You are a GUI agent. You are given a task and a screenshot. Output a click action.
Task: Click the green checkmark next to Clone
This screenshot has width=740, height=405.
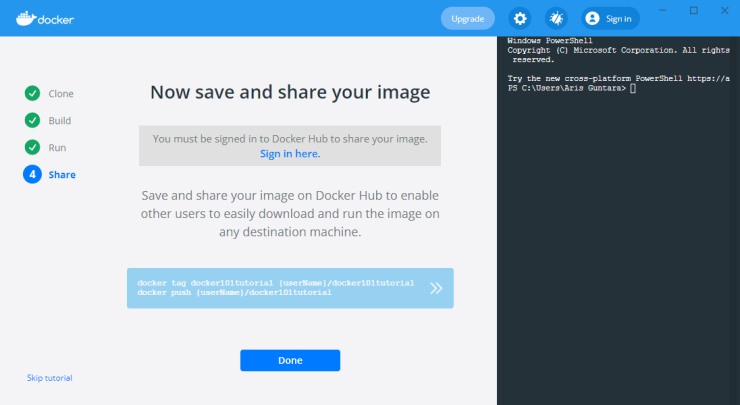[x=33, y=93]
